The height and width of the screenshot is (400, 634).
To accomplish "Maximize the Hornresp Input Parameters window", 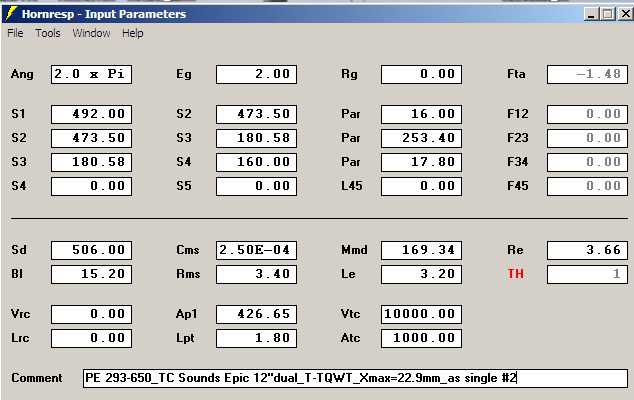I will 607,14.
